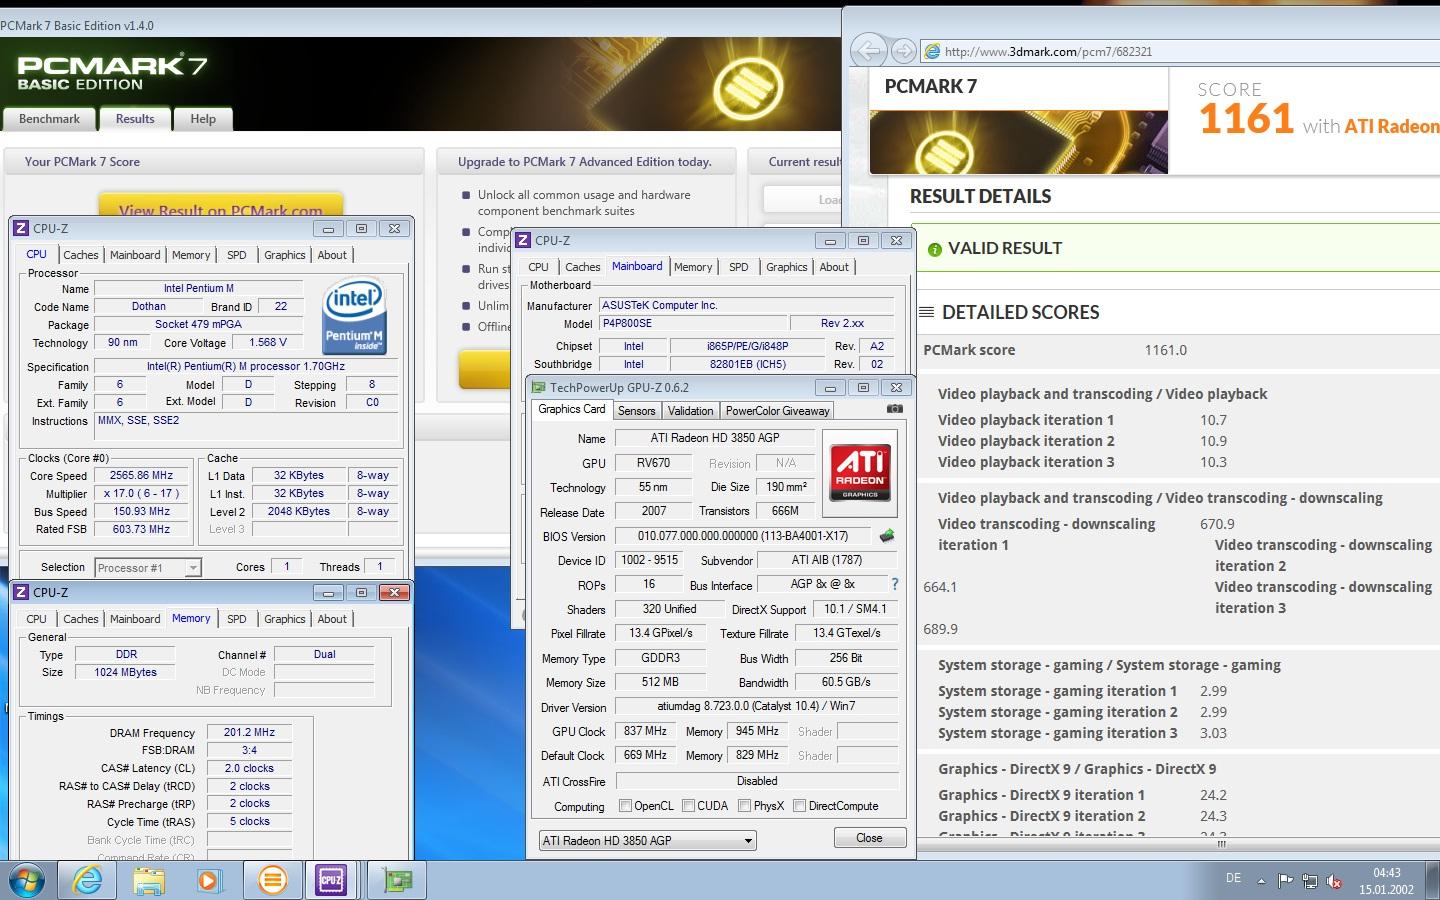Toggle the DirectCompute checkbox

click(799, 805)
